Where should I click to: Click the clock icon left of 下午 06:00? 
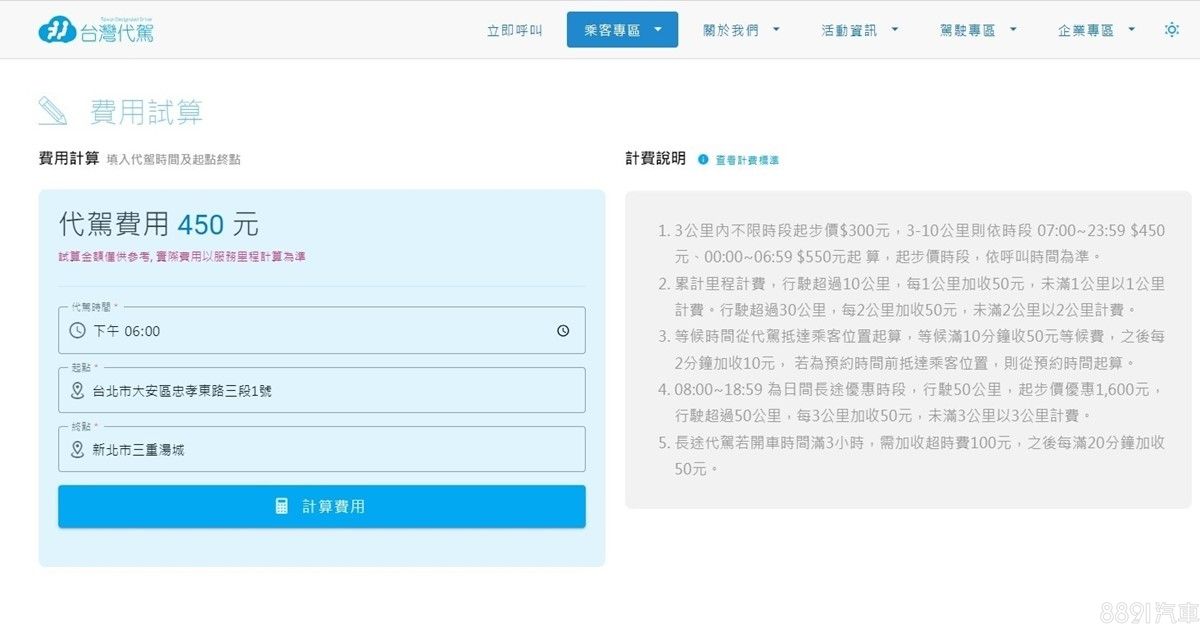pyautogui.click(x=78, y=331)
